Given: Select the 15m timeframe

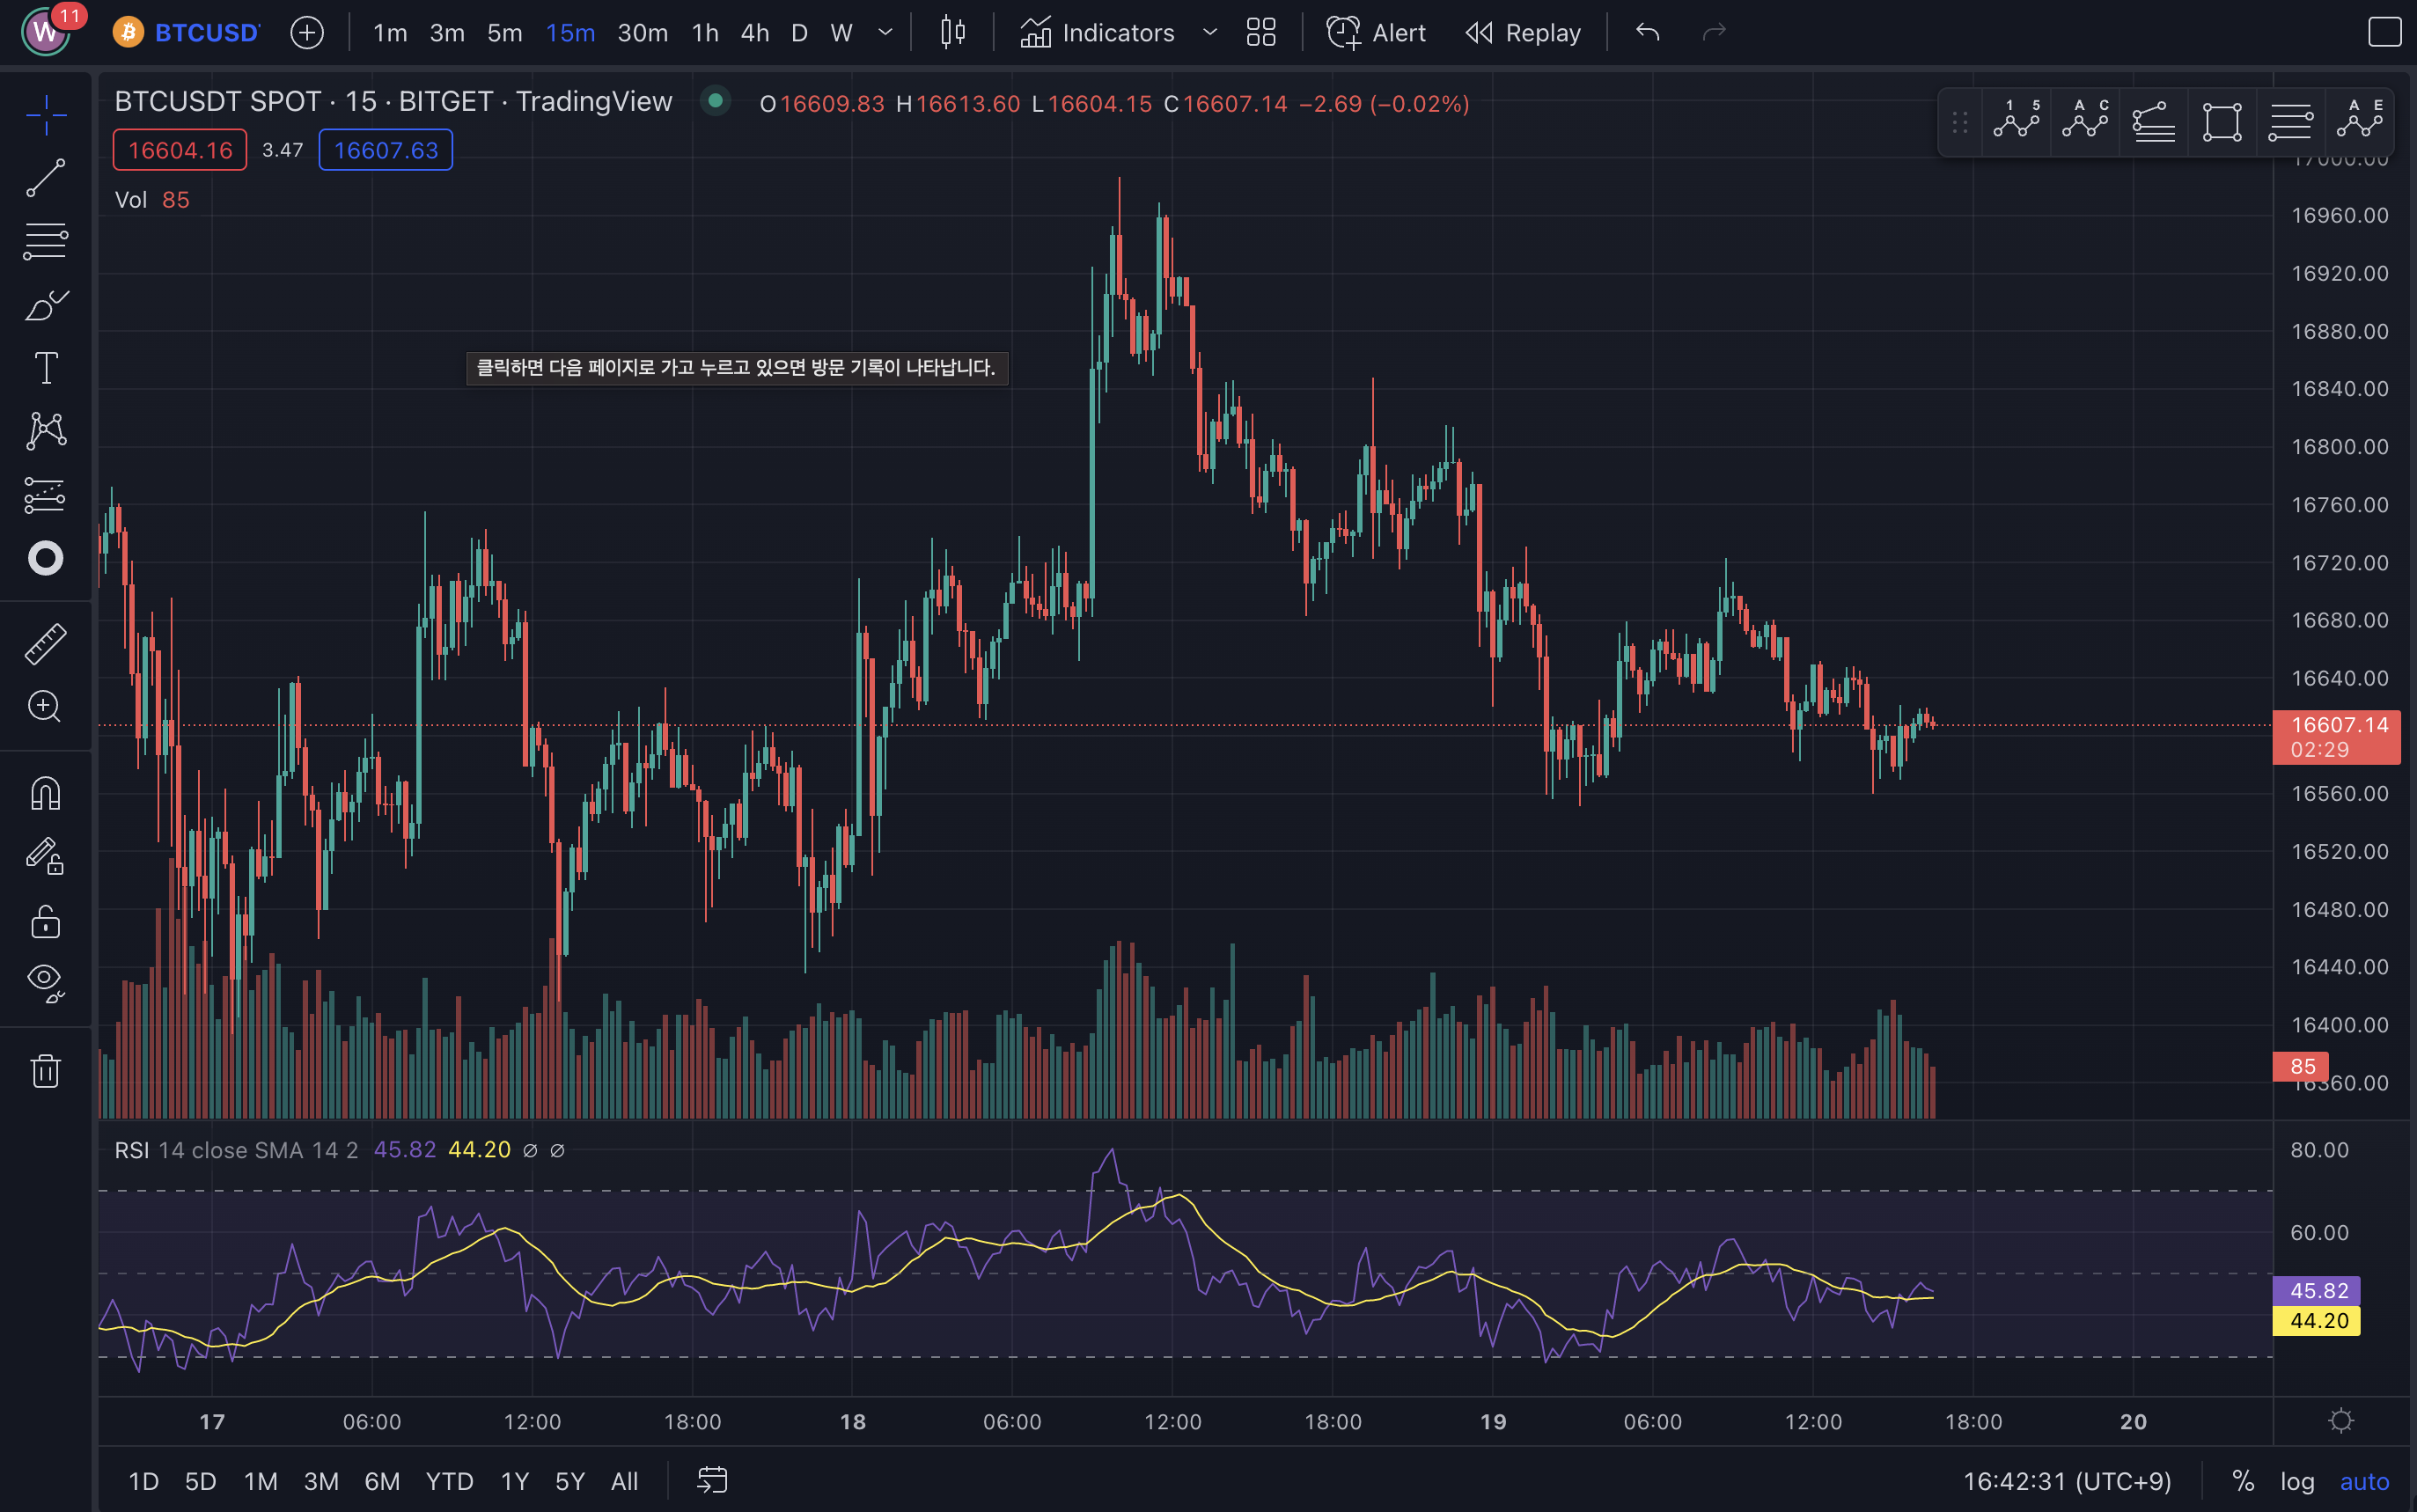Looking at the screenshot, I should pos(571,33).
